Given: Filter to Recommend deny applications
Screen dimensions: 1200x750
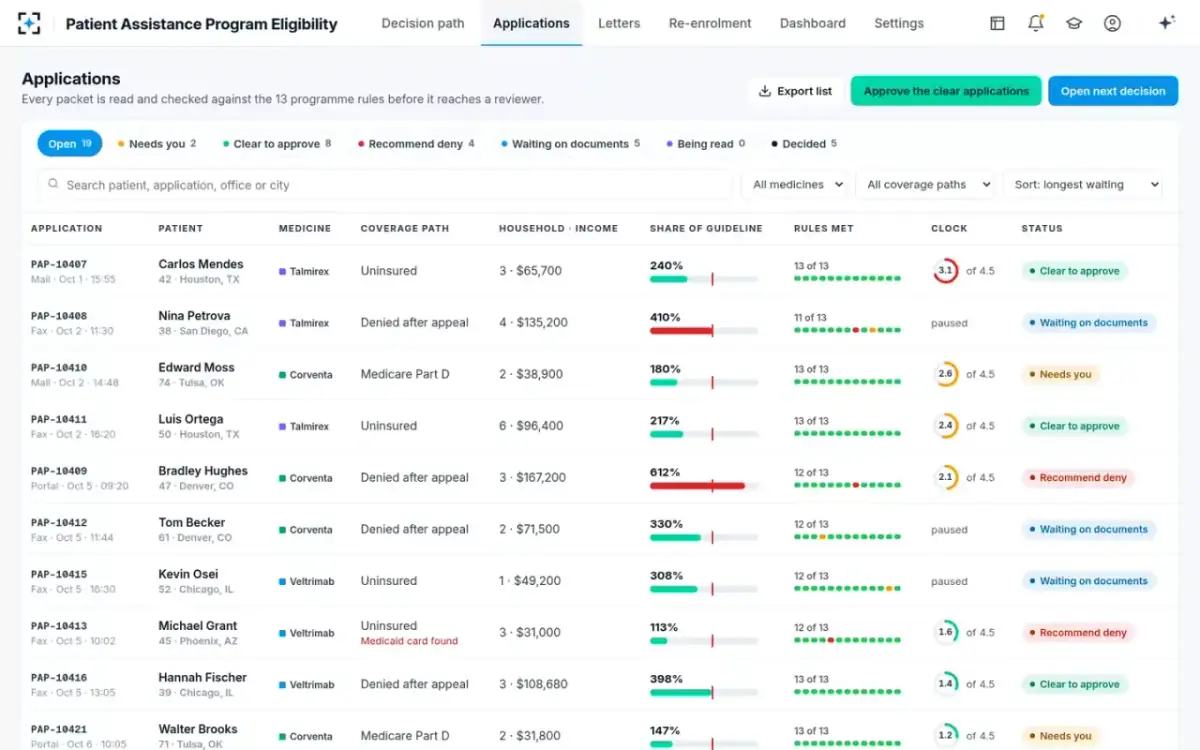Looking at the screenshot, I should coord(416,144).
